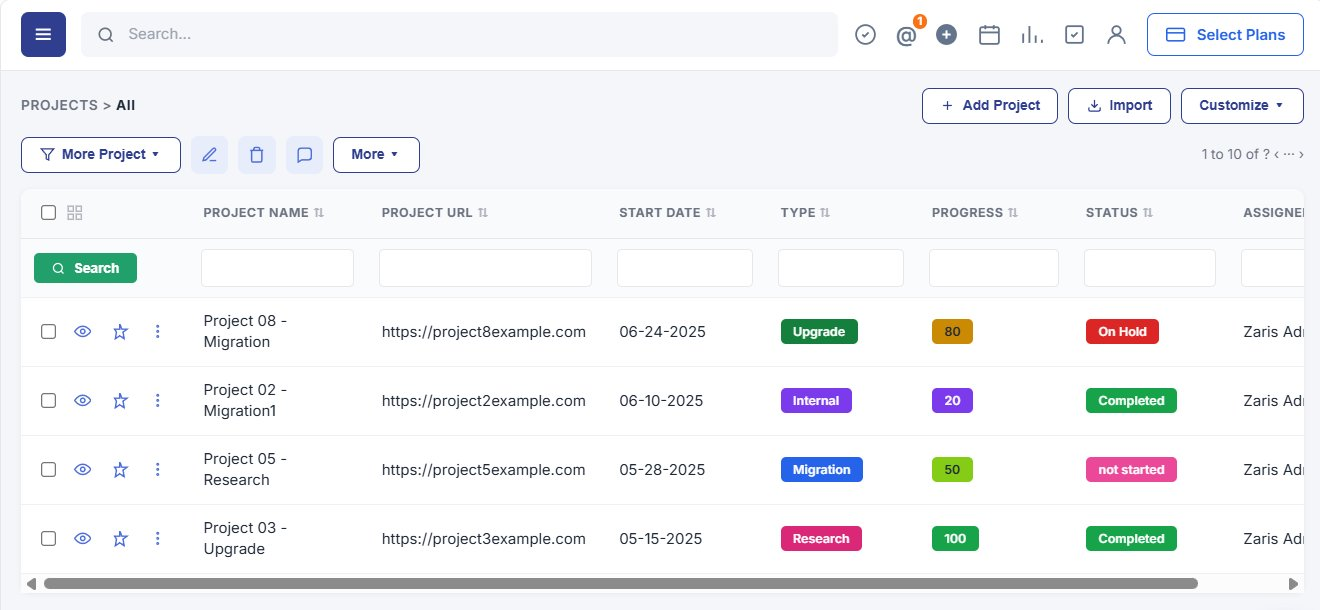The height and width of the screenshot is (610, 1320).
Task: Focus the Project Name filter field
Action: (277, 268)
